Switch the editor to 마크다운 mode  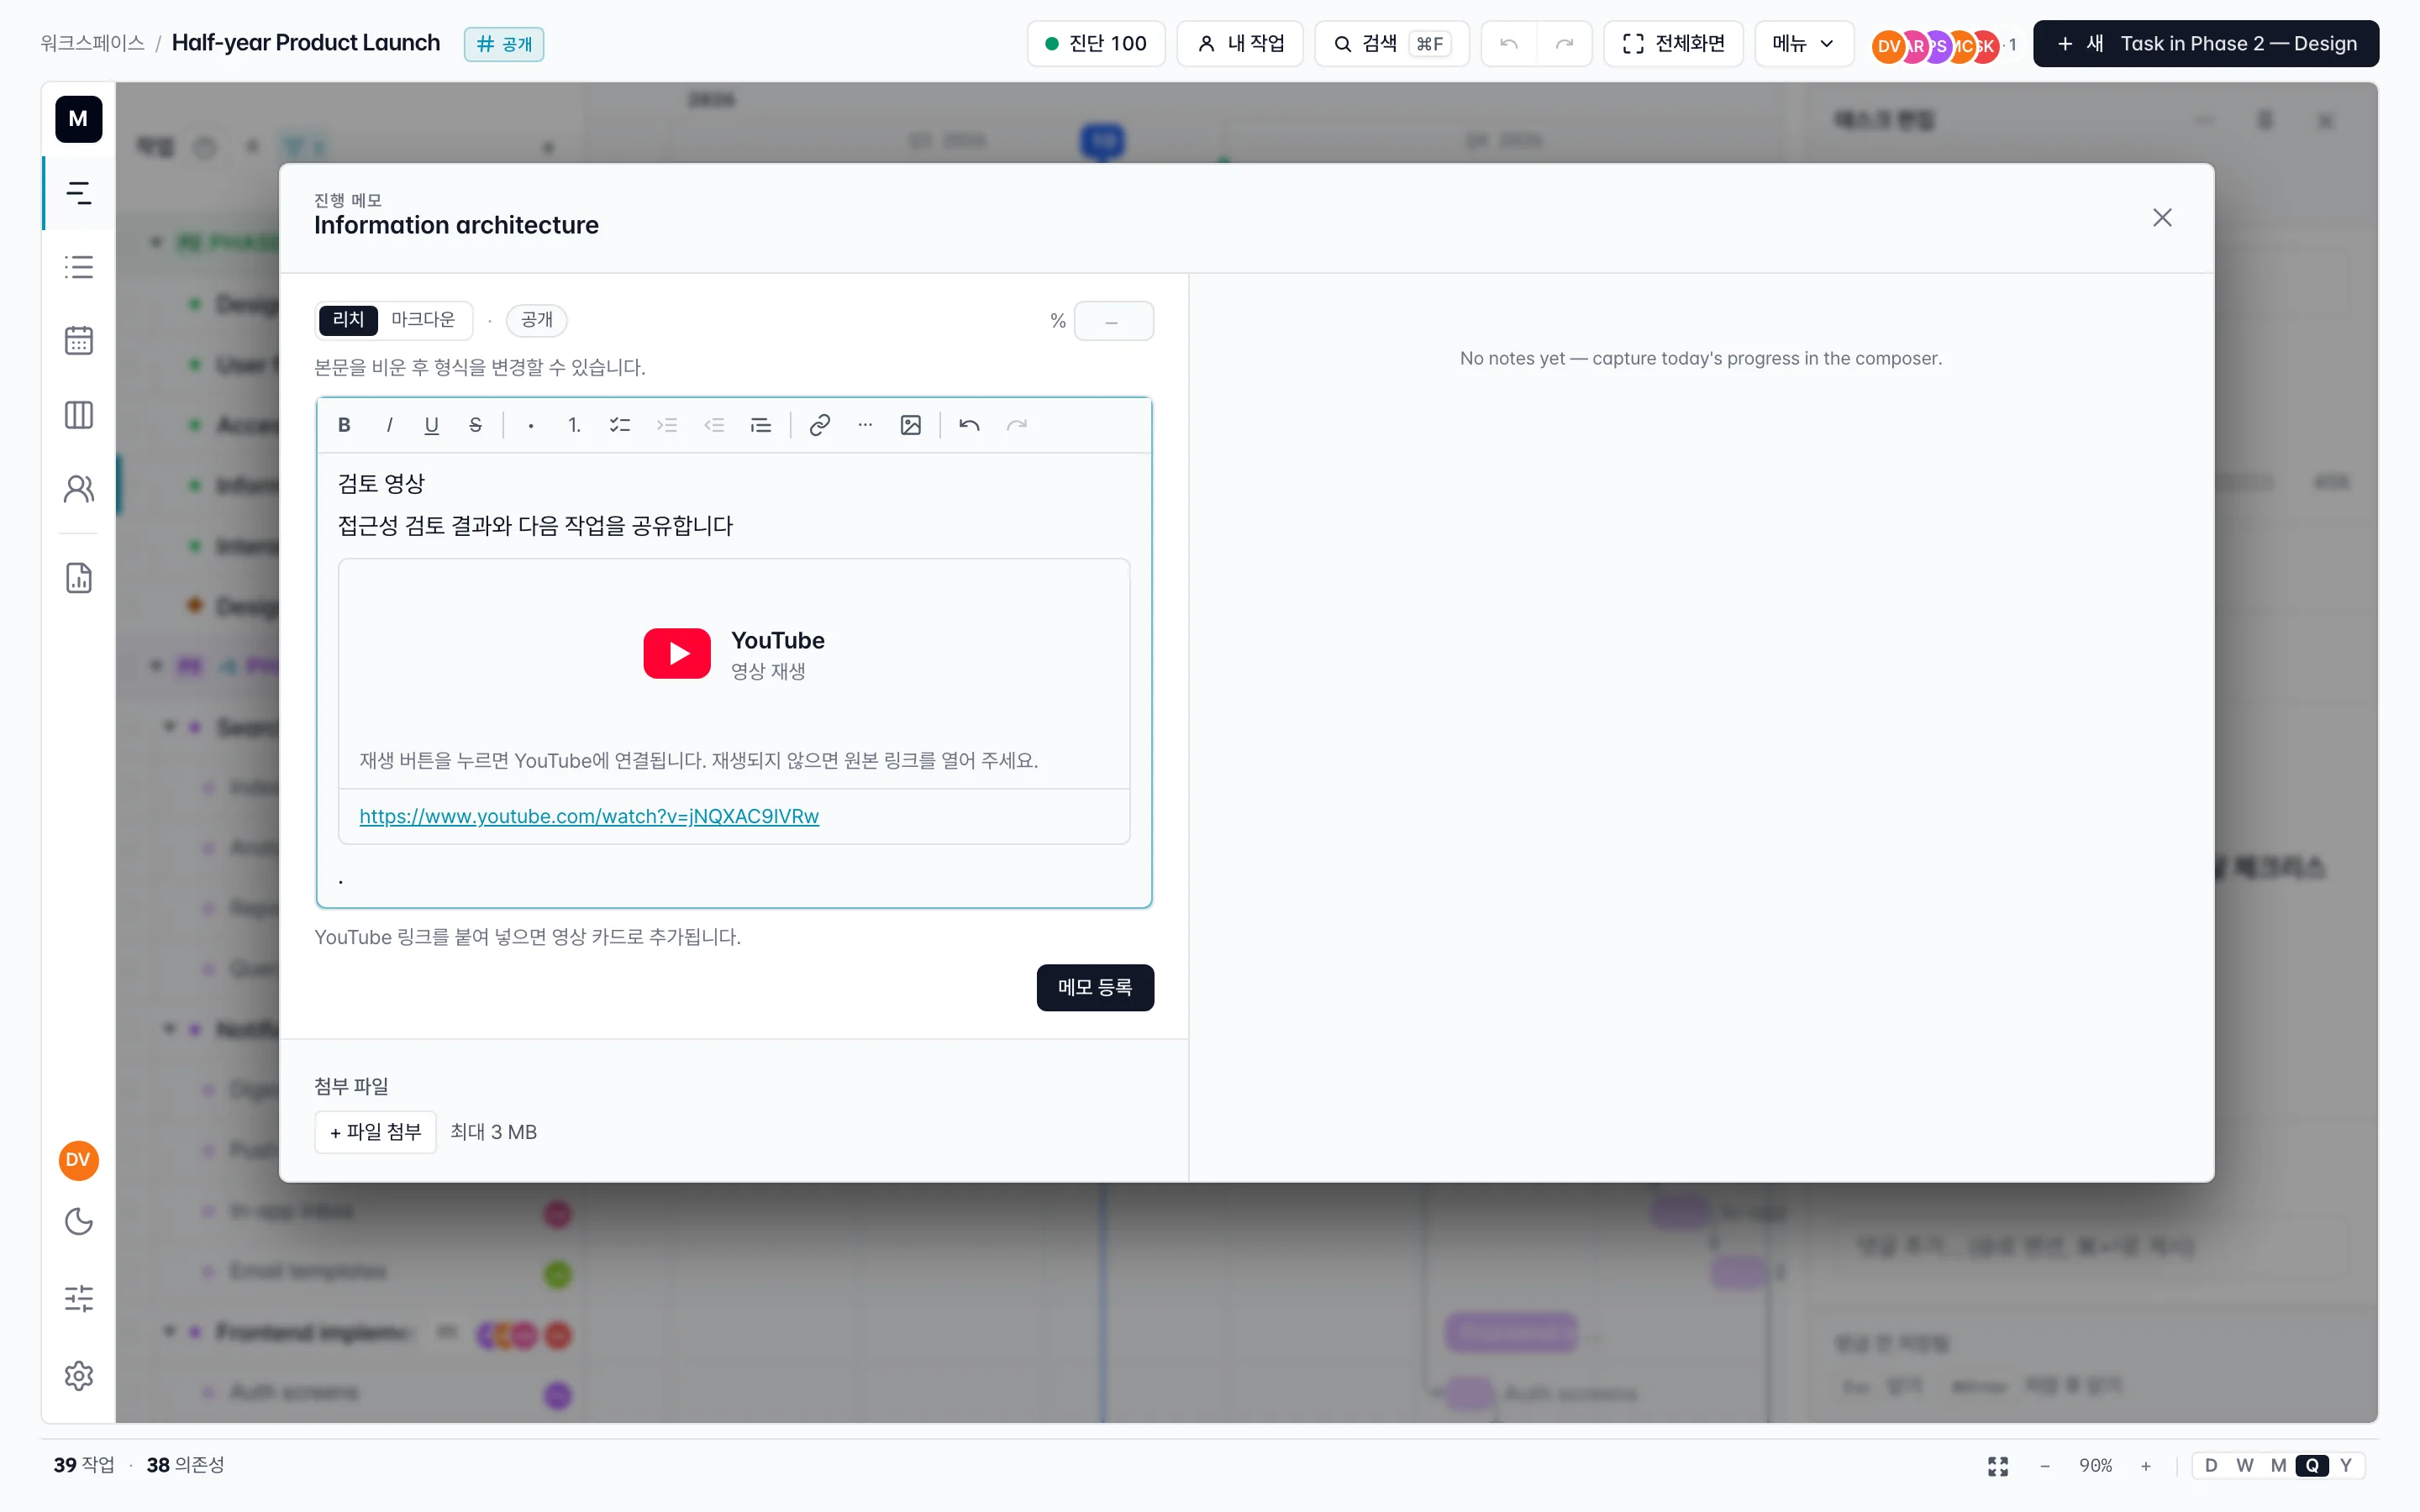click(423, 320)
